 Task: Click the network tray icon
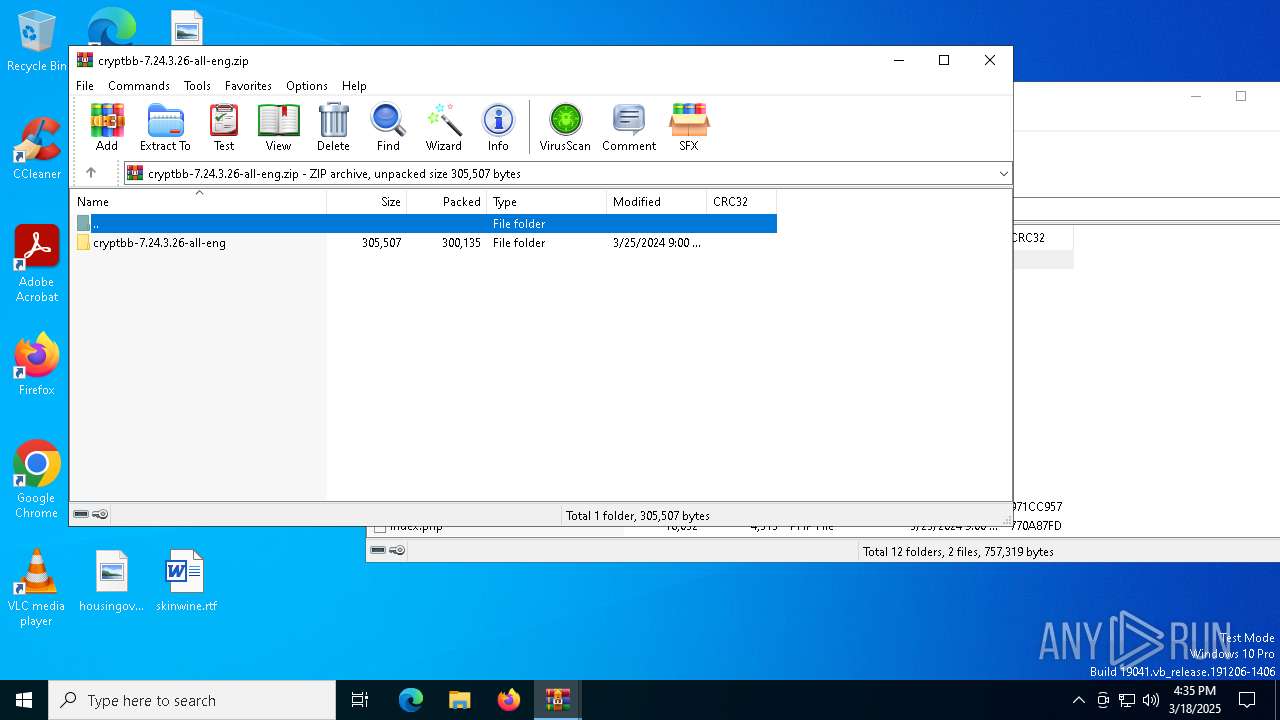[1127, 700]
